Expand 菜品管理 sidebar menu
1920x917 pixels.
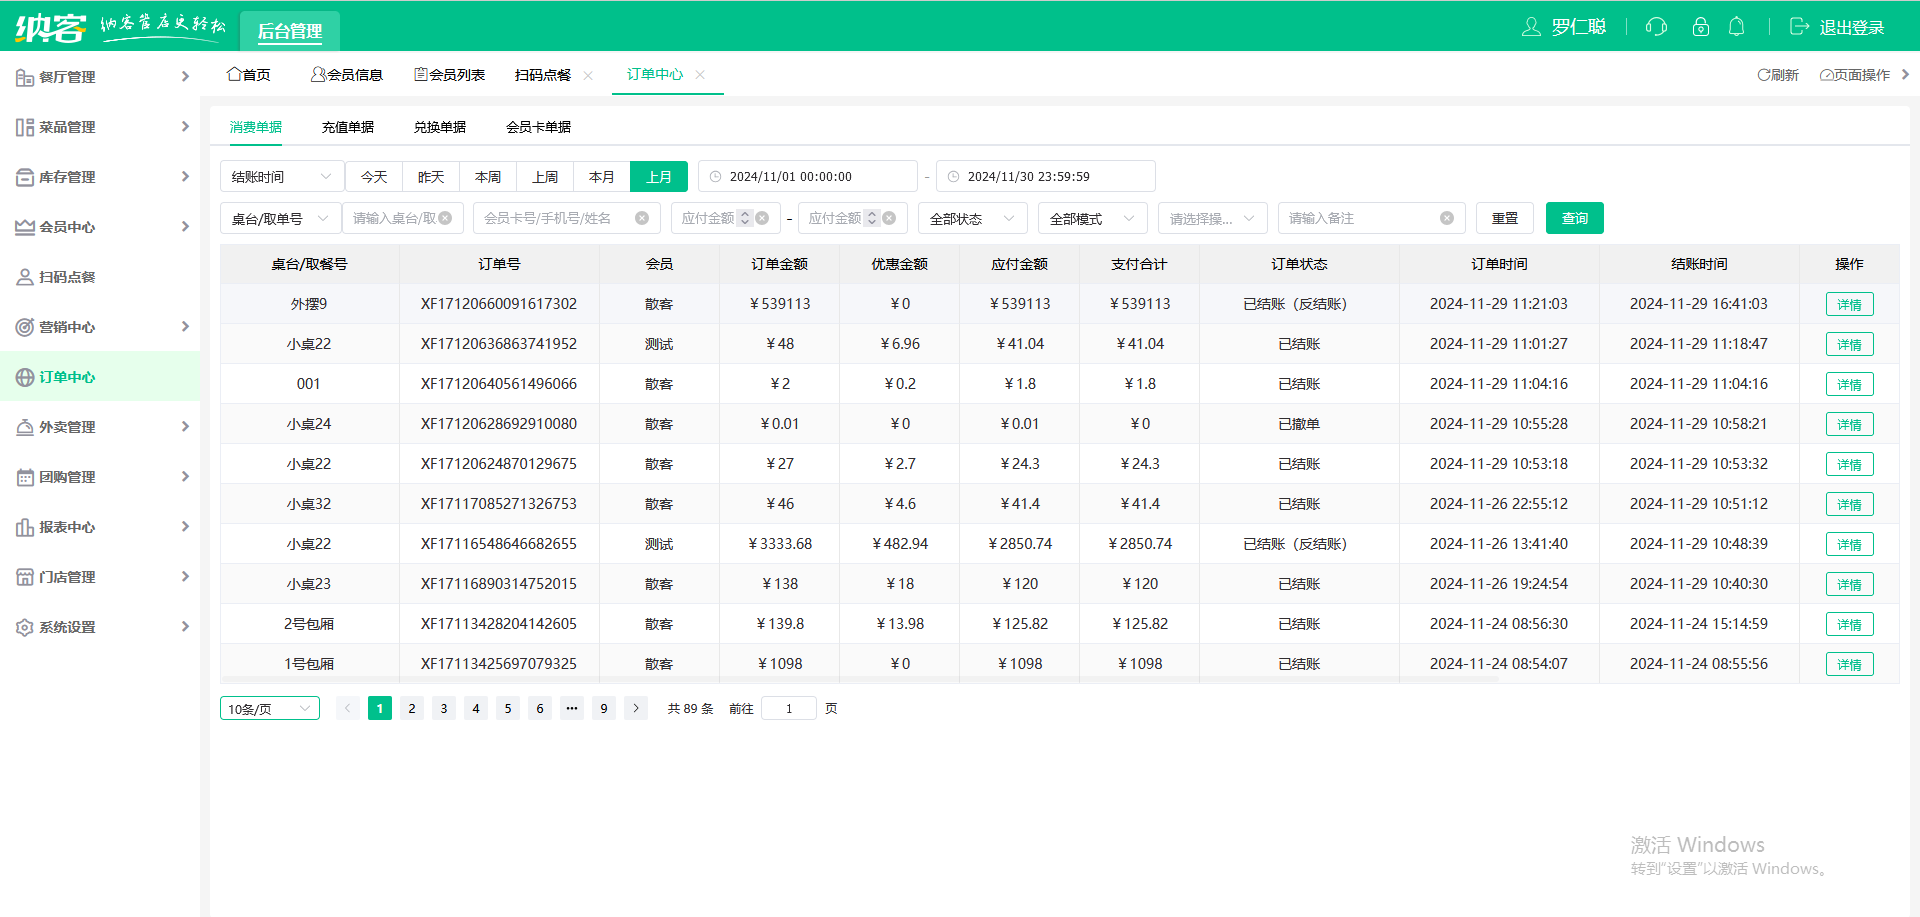click(x=100, y=127)
